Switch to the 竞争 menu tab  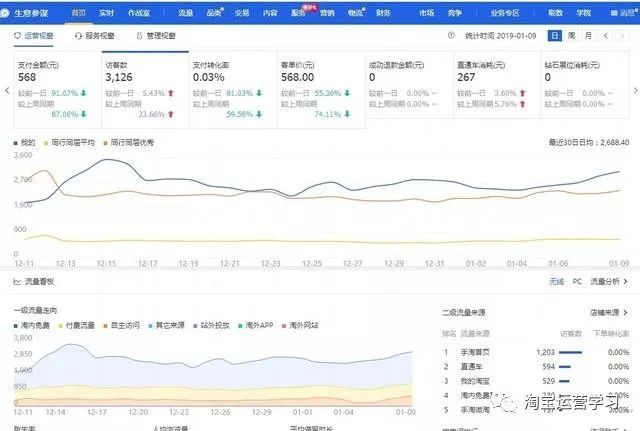pyautogui.click(x=455, y=12)
